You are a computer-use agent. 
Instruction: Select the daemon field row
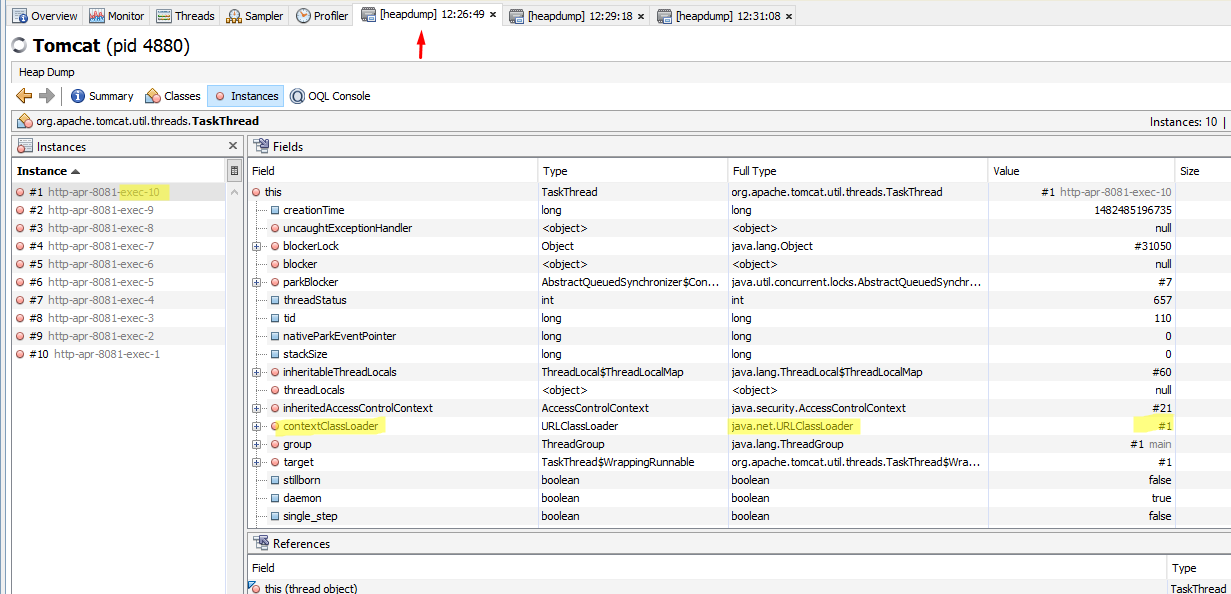pos(739,498)
